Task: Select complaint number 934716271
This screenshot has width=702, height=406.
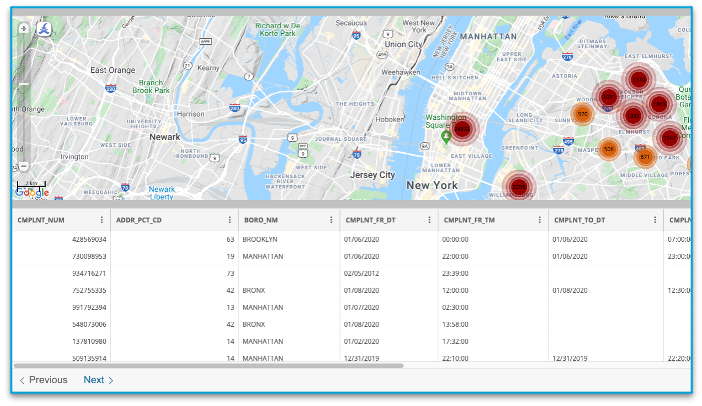Action: coord(89,274)
